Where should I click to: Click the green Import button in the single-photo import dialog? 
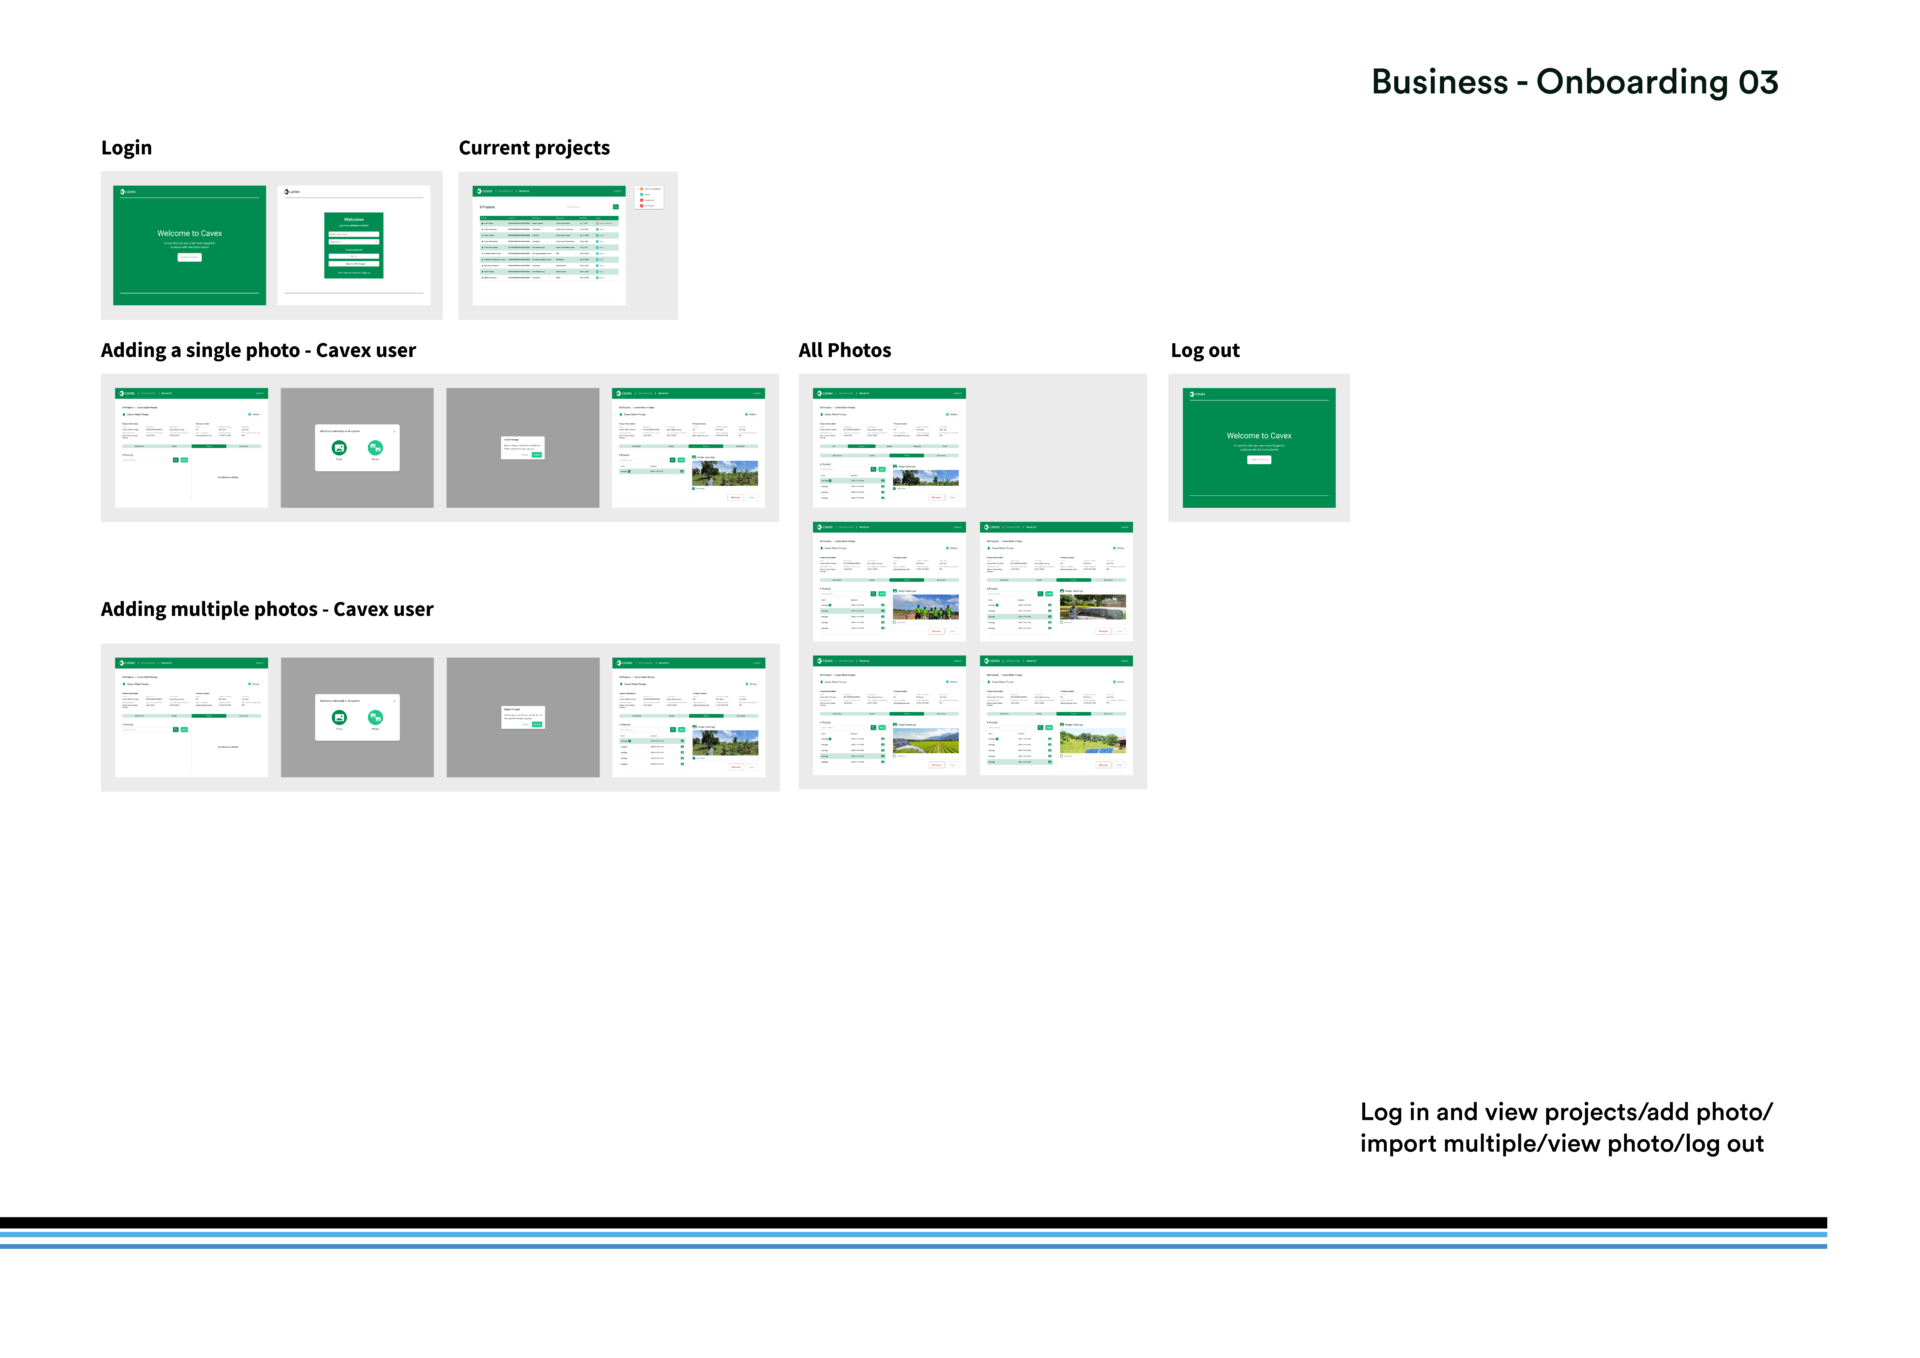pyautogui.click(x=537, y=455)
